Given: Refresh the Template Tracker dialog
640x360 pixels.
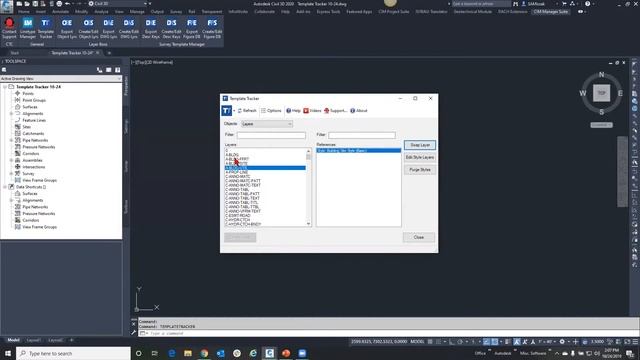Looking at the screenshot, I should (x=247, y=111).
